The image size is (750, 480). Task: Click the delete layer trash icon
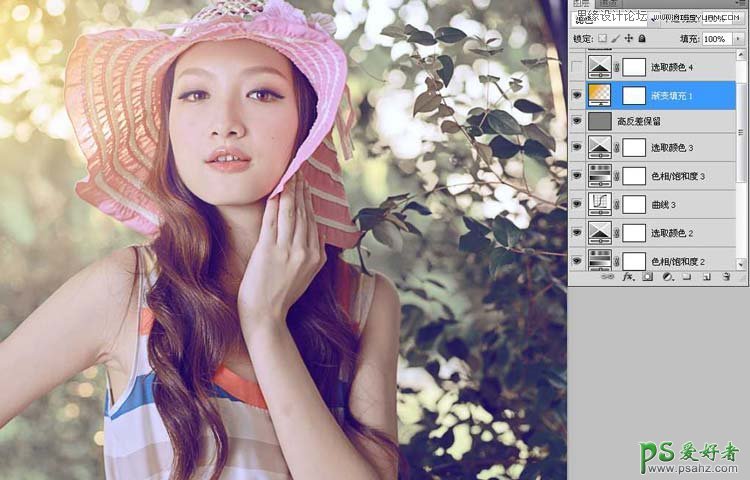[725, 277]
